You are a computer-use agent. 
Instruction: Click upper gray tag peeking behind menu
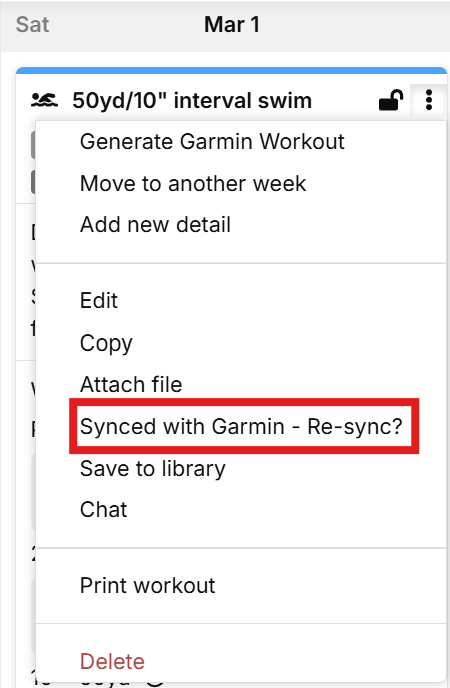pos(33,146)
